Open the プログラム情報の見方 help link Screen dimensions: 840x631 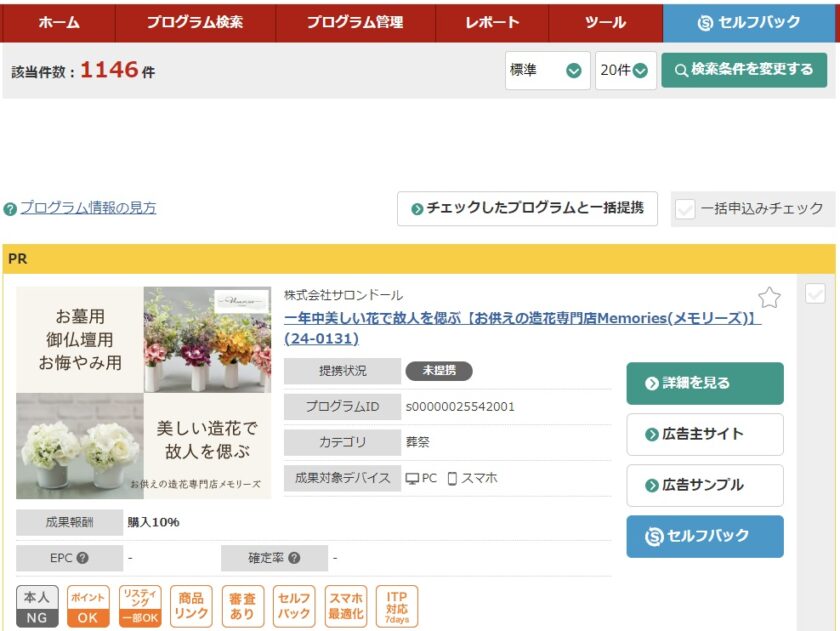pyautogui.click(x=88, y=208)
